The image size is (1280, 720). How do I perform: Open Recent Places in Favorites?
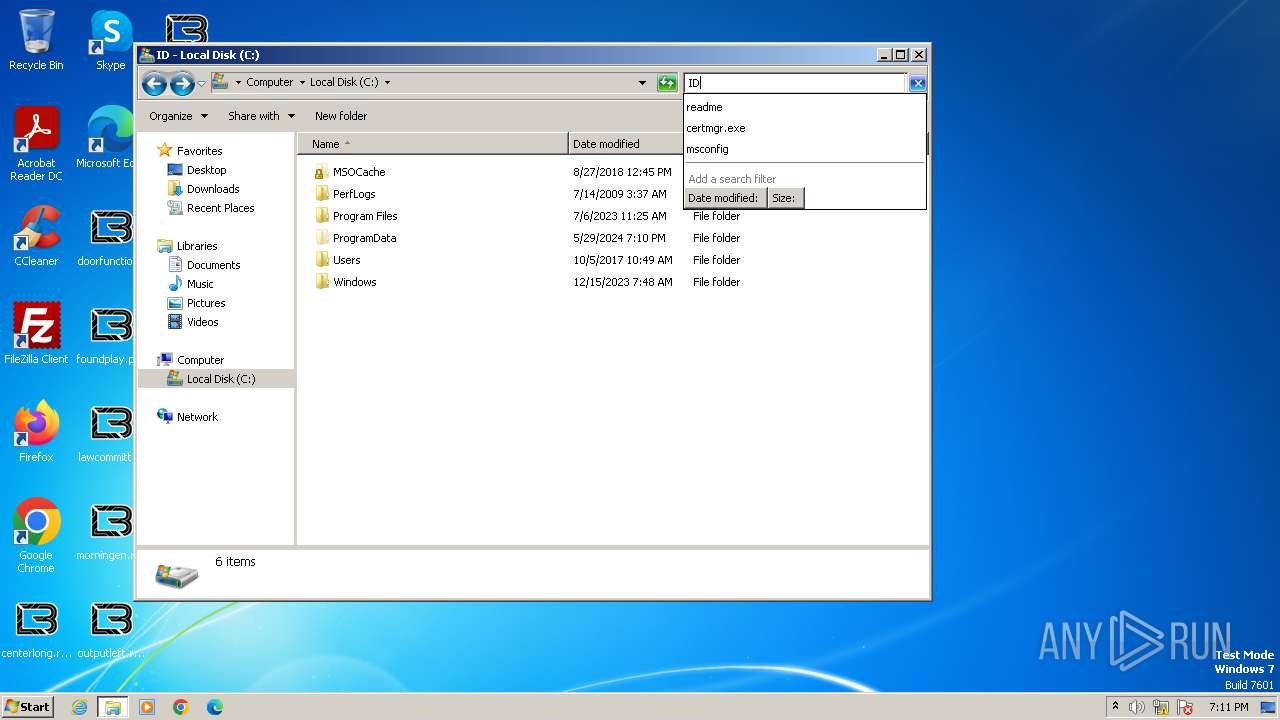220,208
